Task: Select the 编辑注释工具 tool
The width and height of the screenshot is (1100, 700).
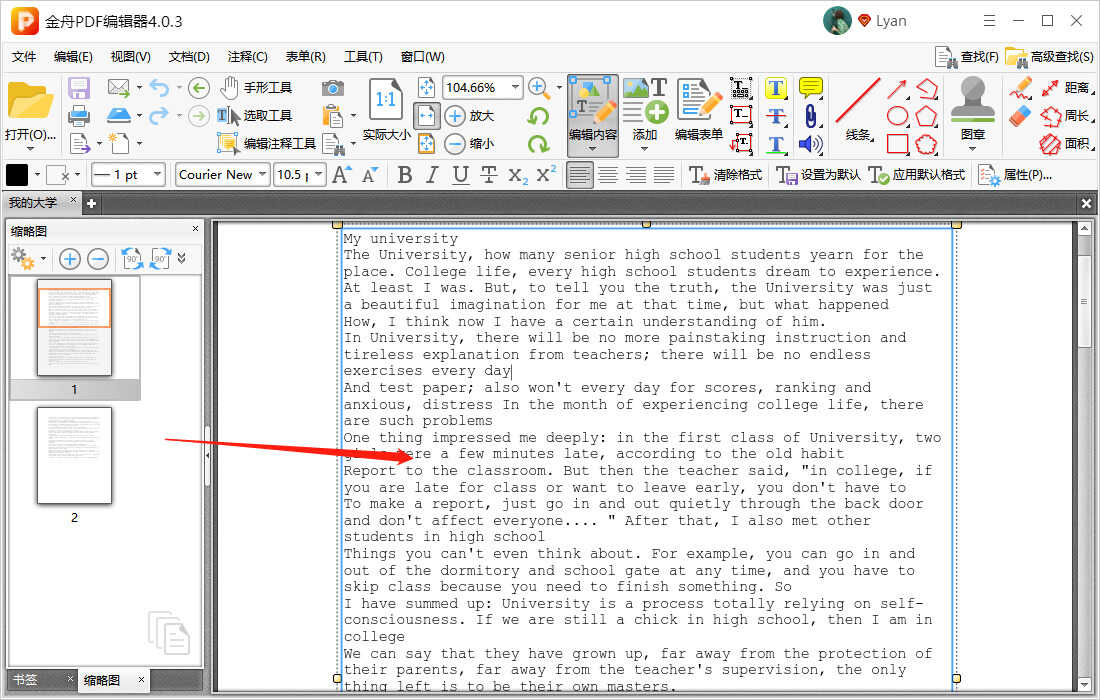Action: (266, 143)
